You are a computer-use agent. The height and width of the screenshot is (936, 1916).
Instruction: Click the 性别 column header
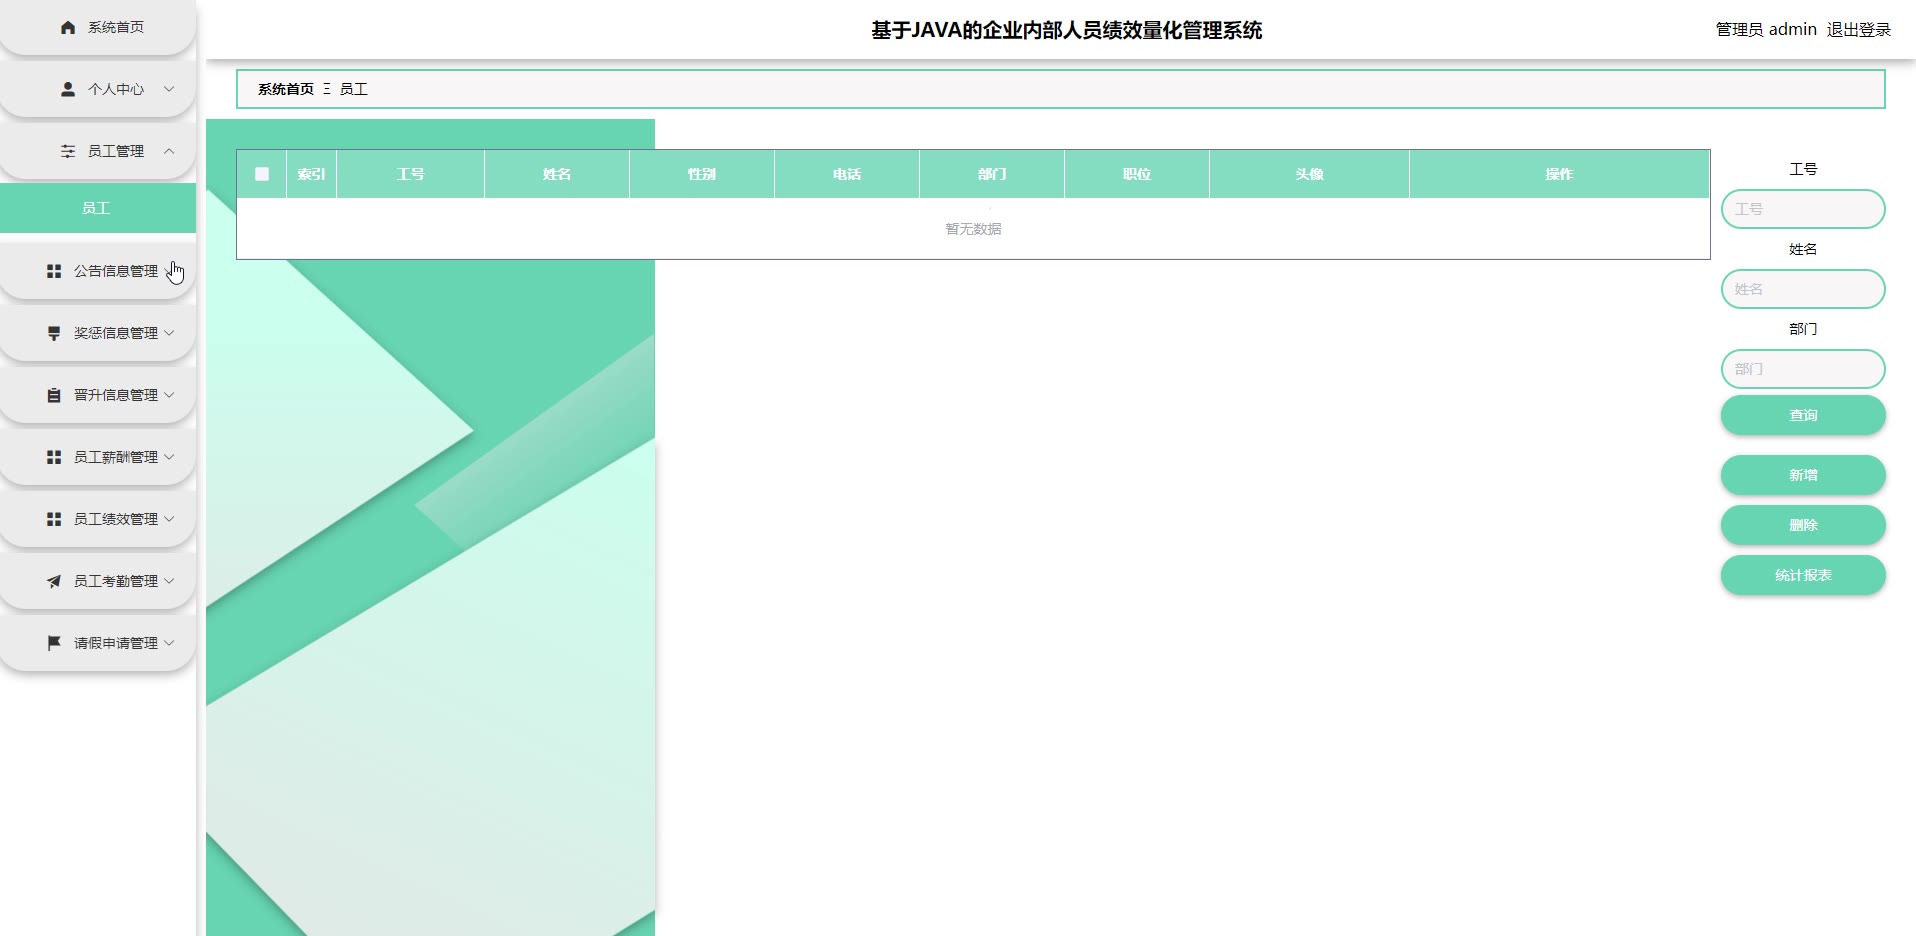[x=702, y=174]
